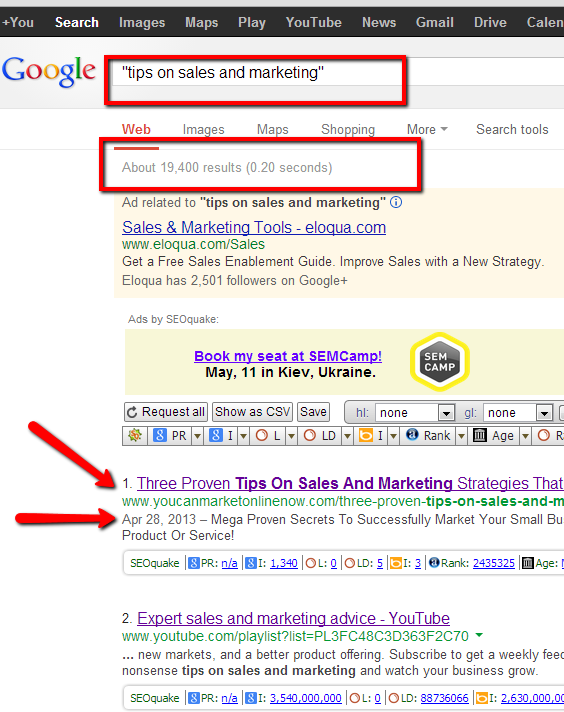Open Images in black top bar
The image size is (564, 712).
point(142,23)
